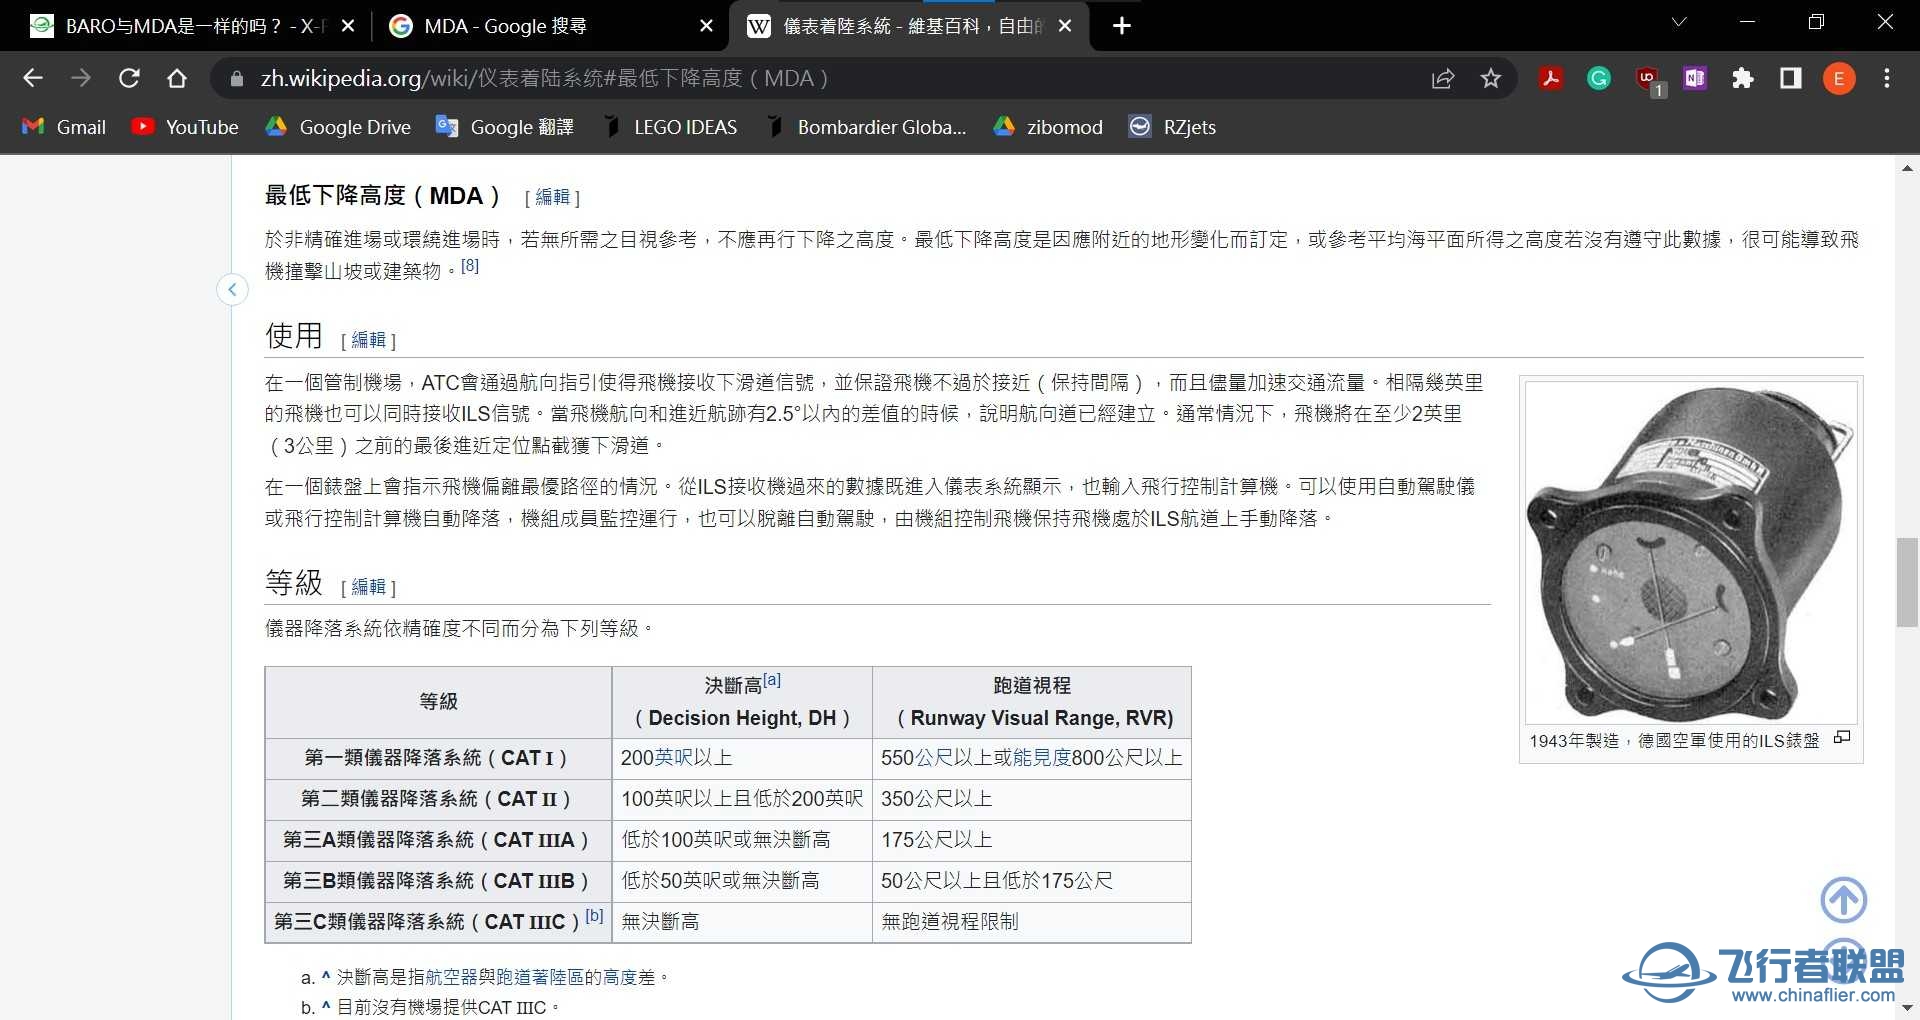
Task: Open Chrome's three-dot menu
Action: pos(1887,78)
